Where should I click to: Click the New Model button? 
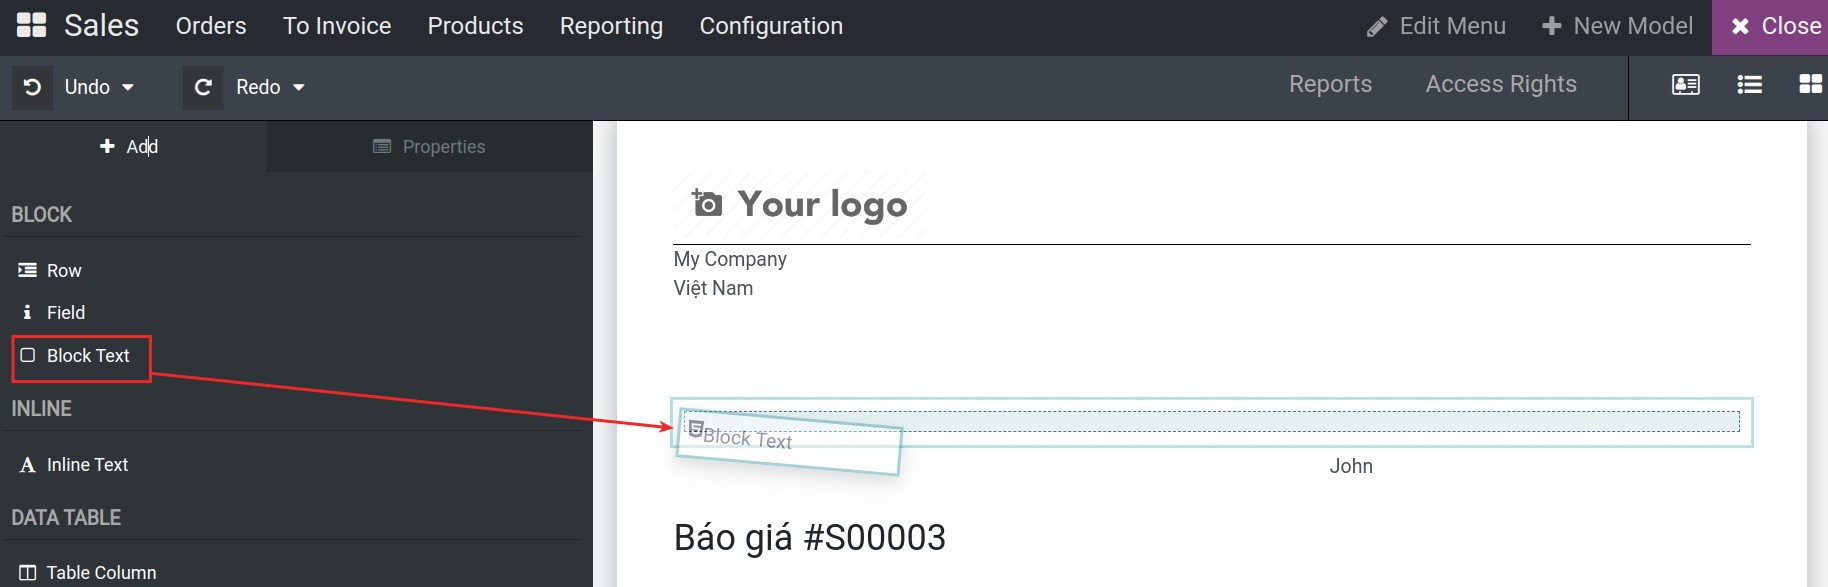(x=1617, y=26)
